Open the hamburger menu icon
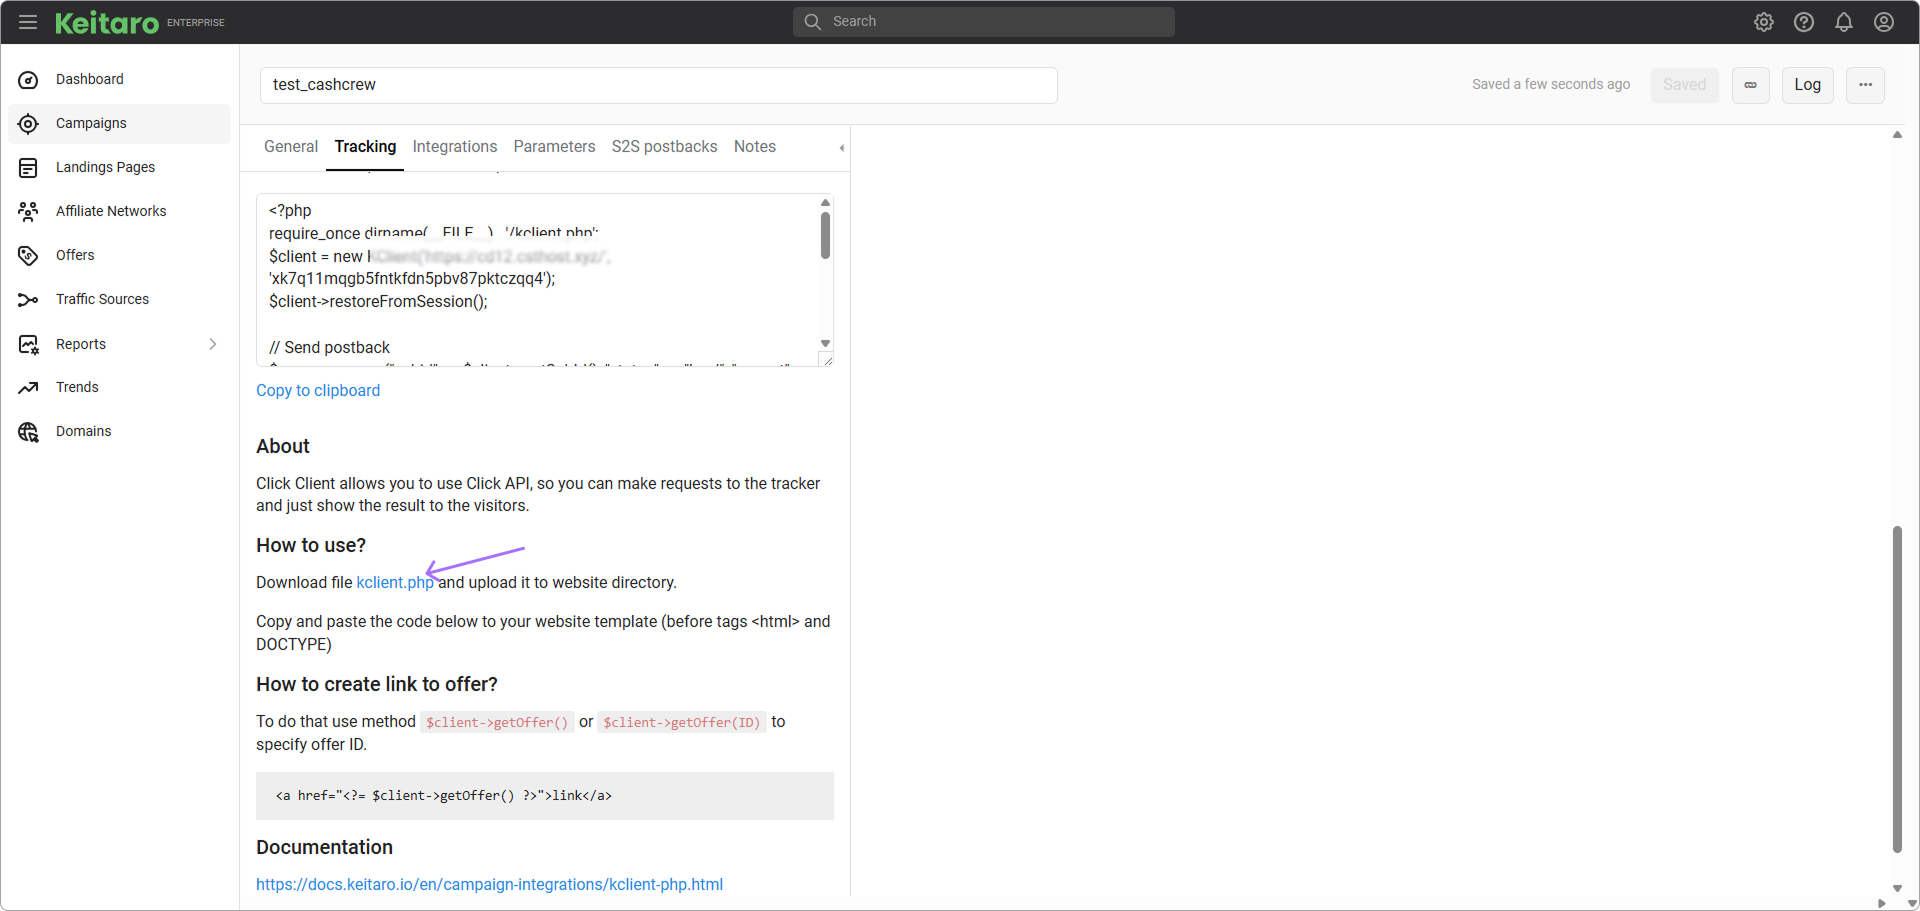Screen dimensions: 1920x911 tap(28, 22)
